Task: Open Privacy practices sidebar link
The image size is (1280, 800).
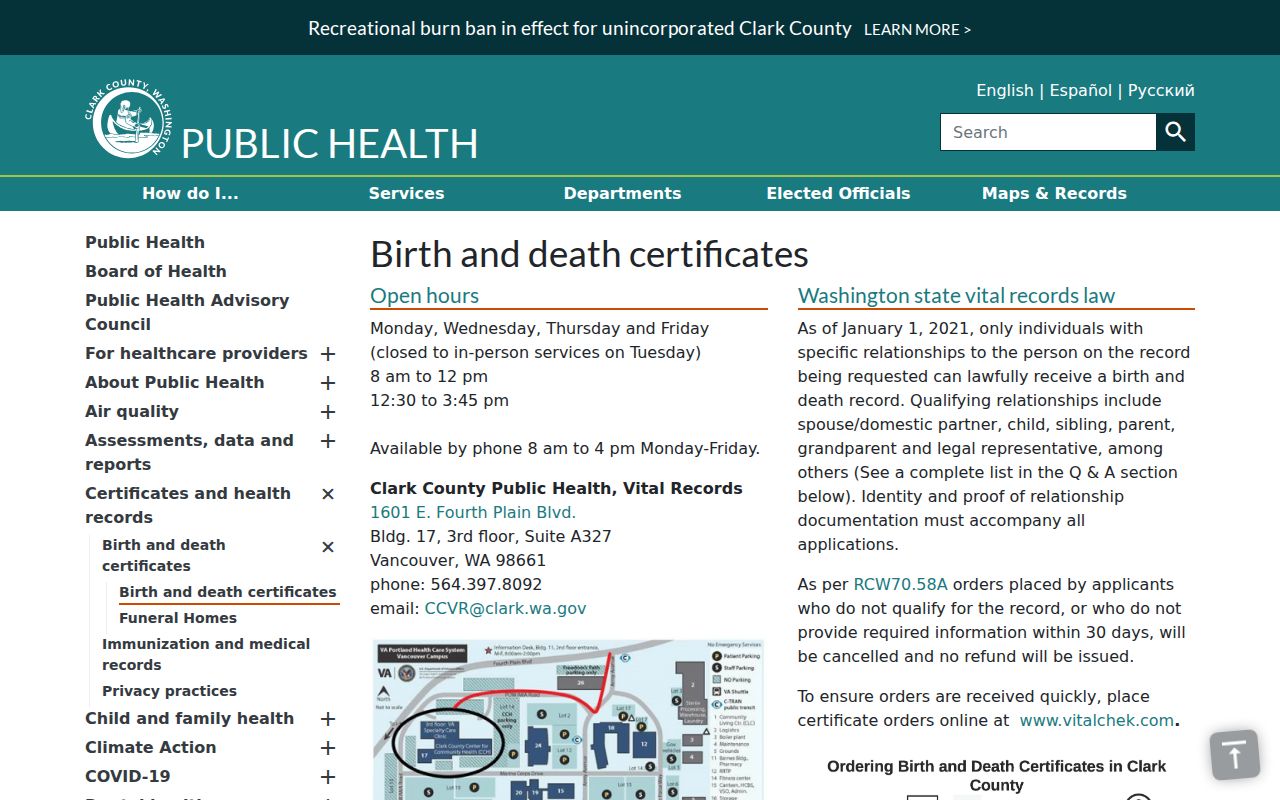Action: pyautogui.click(x=169, y=691)
